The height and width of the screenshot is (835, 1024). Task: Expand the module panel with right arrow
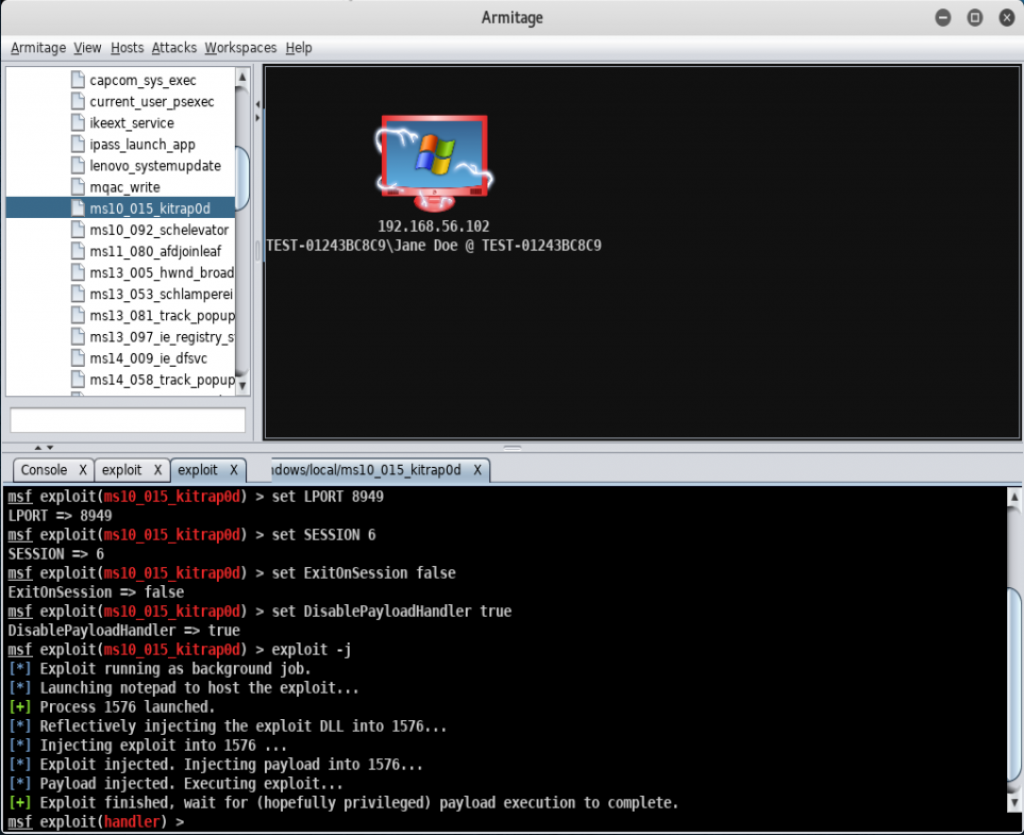257,118
